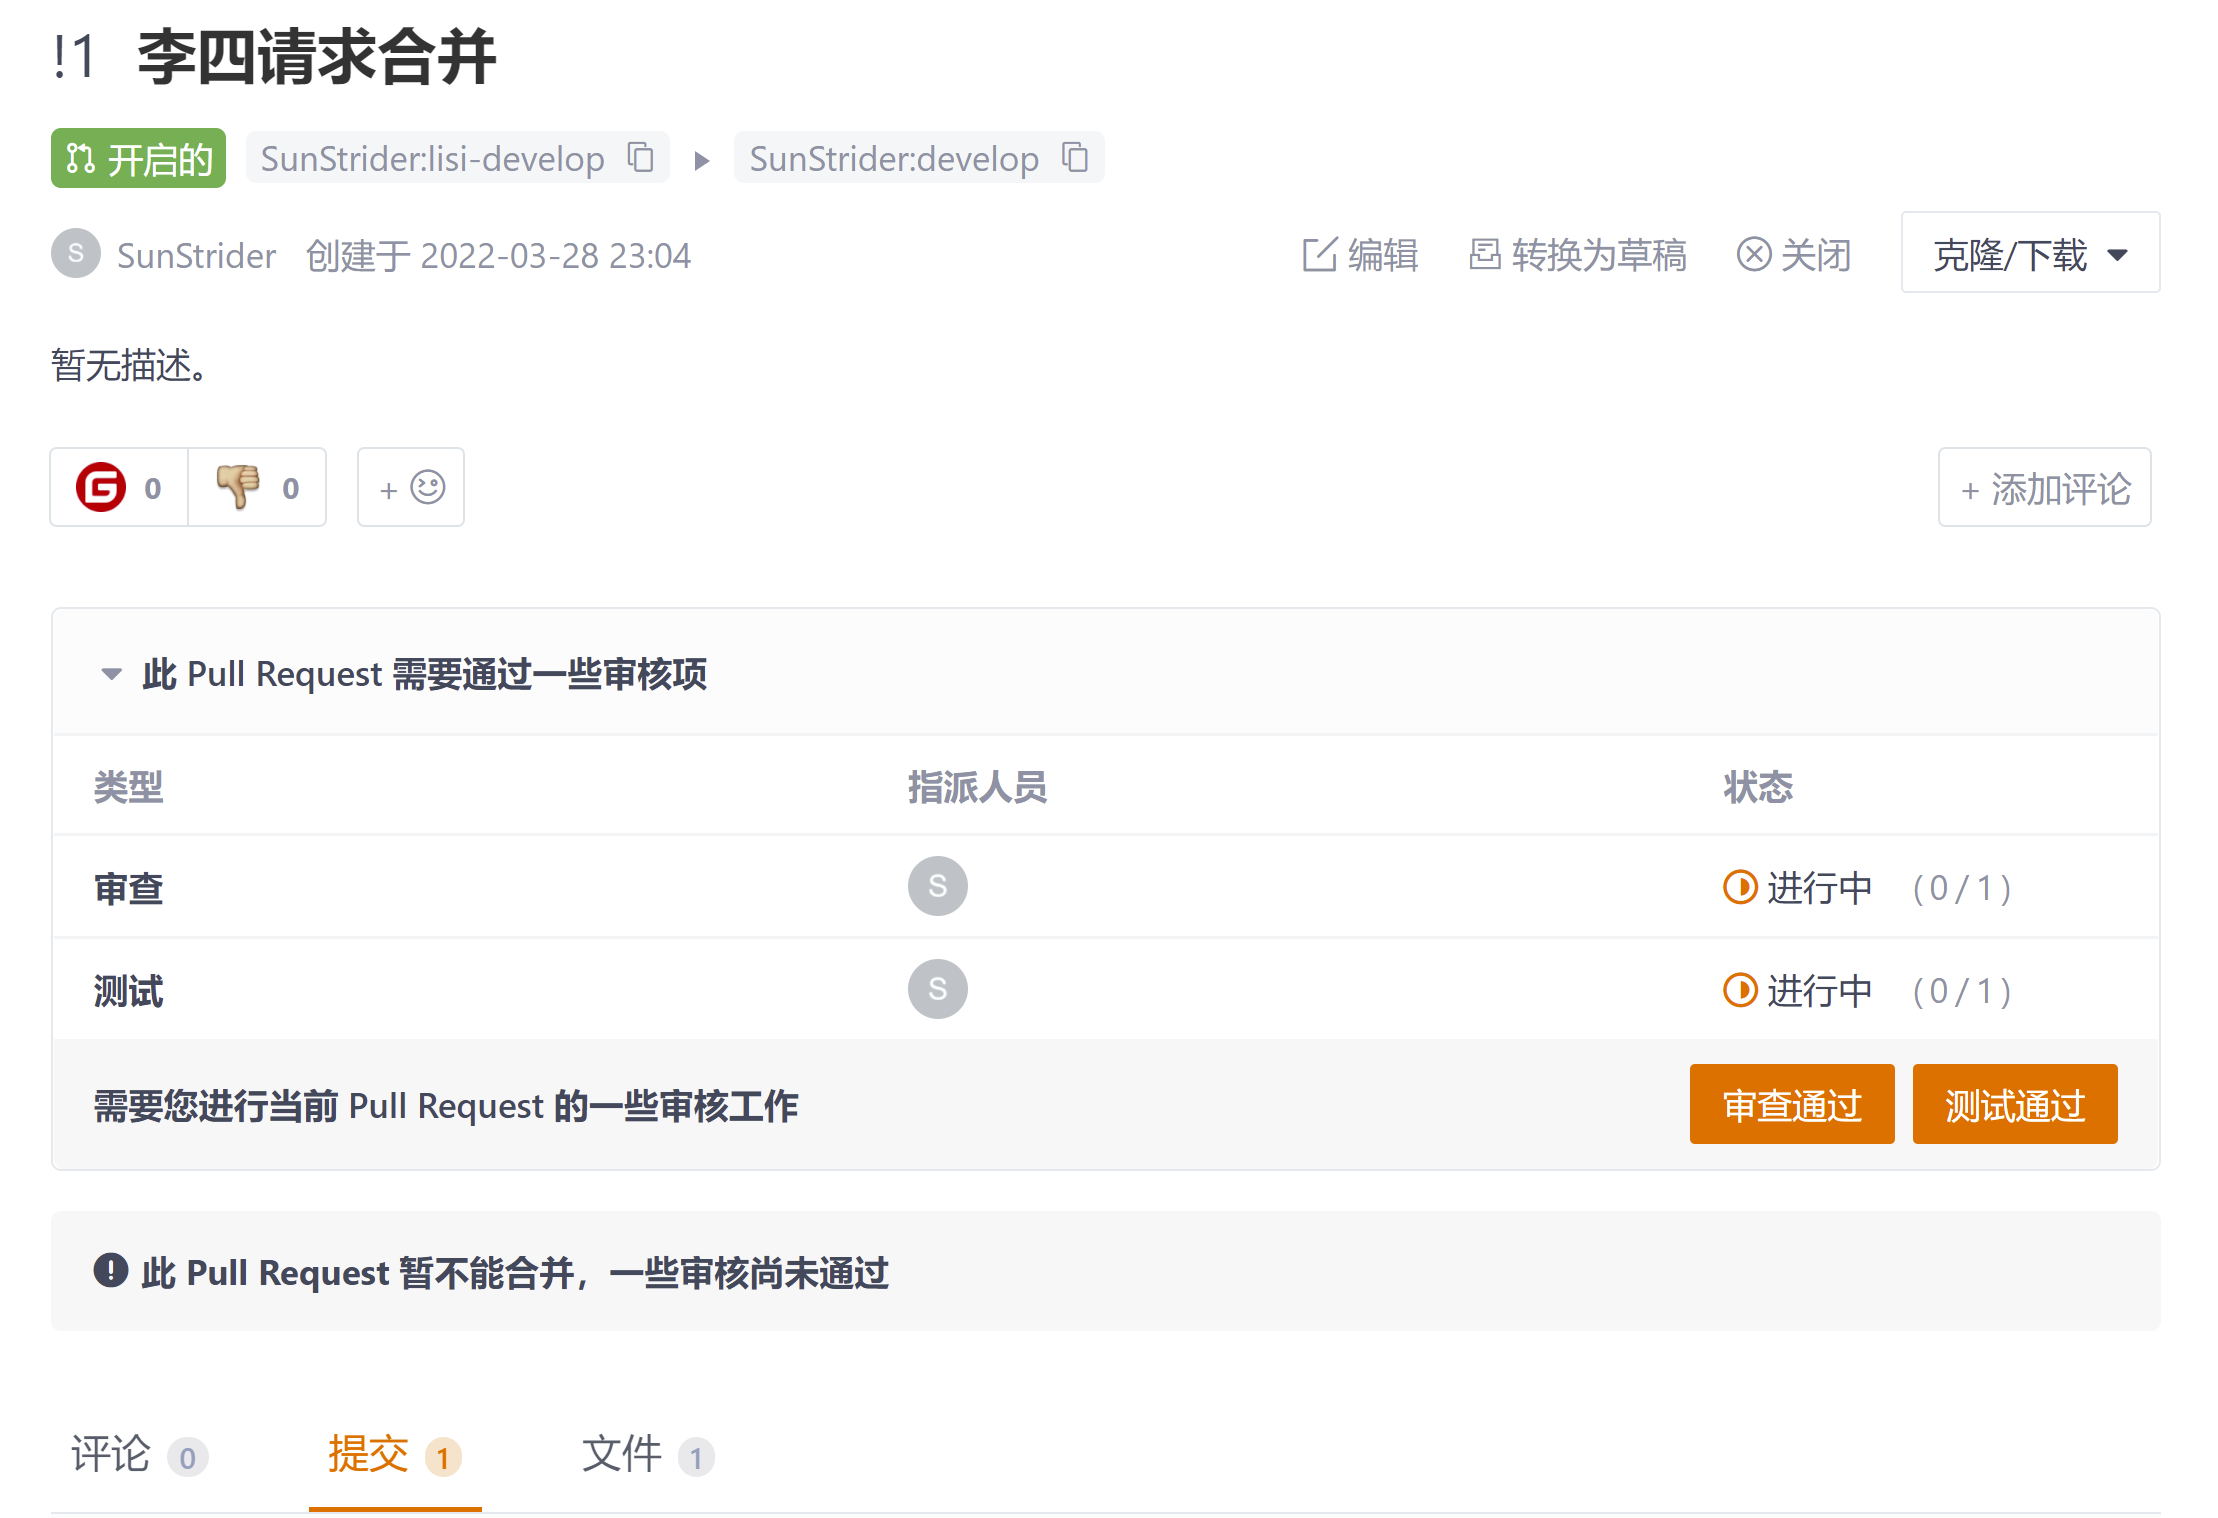Click the 测试 row label
The image size is (2218, 1518).
(128, 991)
